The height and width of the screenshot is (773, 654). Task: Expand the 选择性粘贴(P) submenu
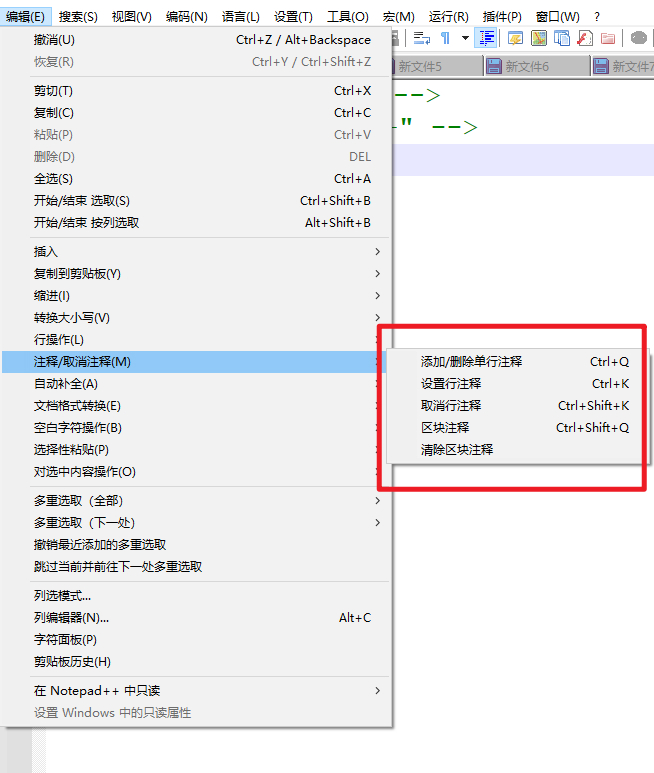196,450
